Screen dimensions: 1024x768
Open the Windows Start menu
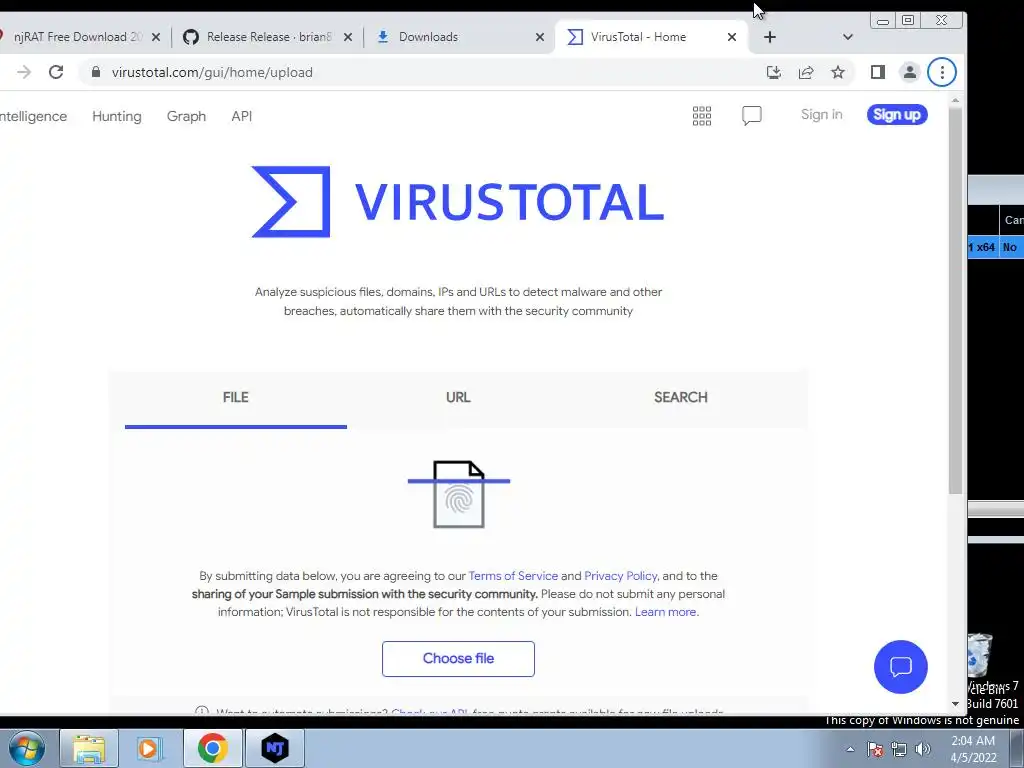(27, 748)
